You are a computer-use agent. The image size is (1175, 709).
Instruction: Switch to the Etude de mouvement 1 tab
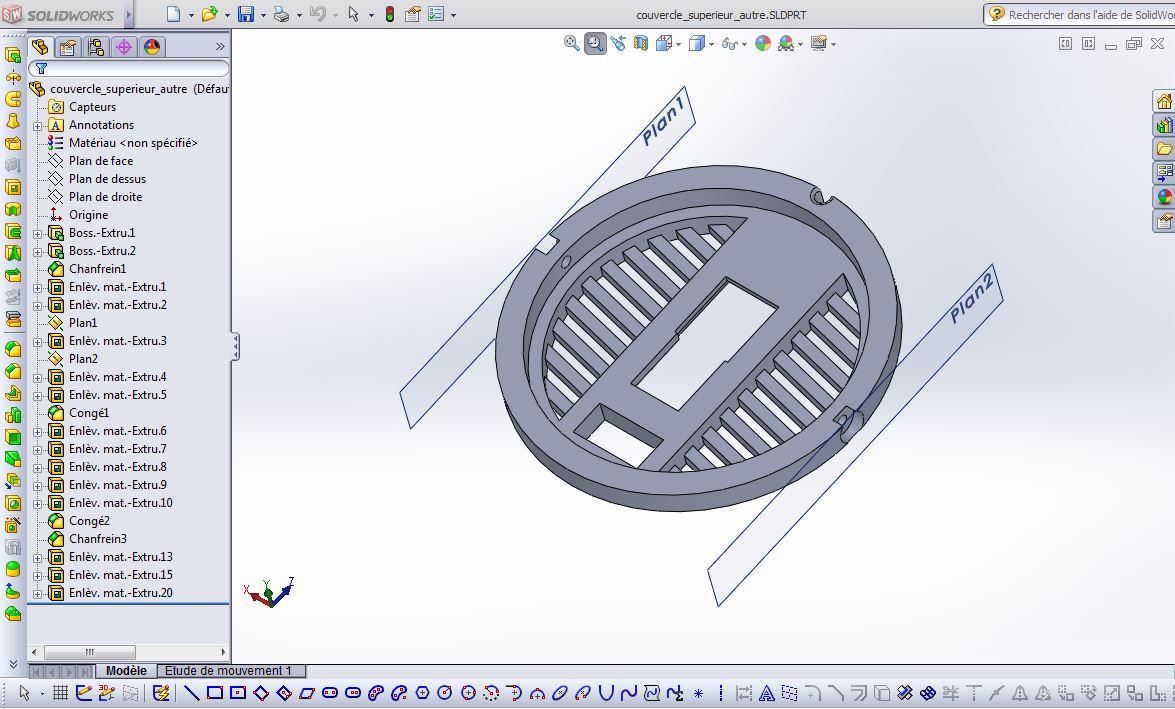pos(230,671)
